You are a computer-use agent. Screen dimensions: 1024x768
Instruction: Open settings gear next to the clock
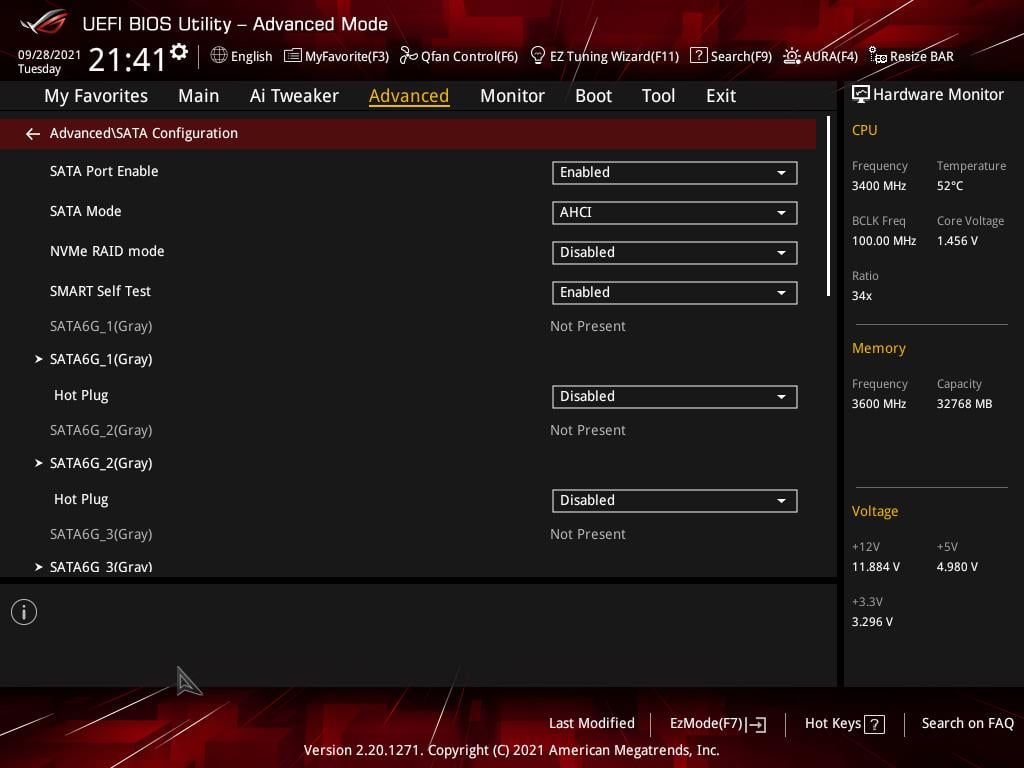179,52
